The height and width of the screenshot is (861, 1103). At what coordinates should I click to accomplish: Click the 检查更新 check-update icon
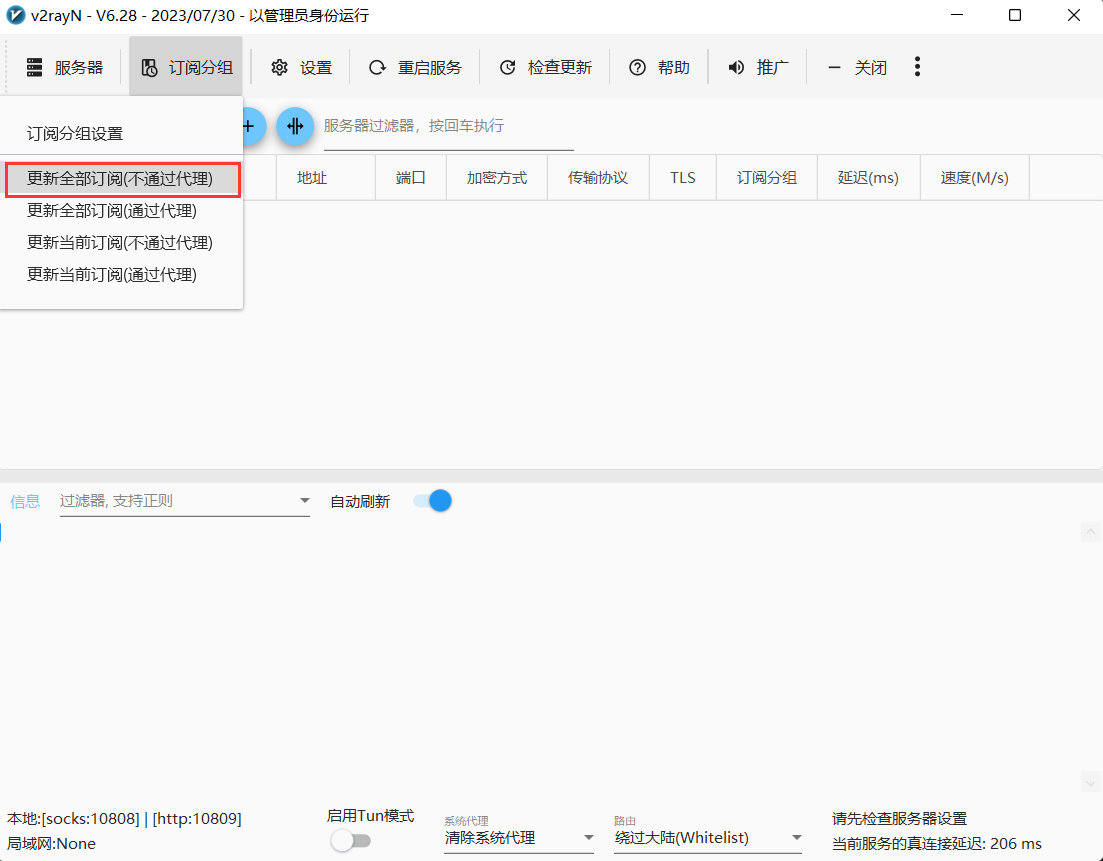click(507, 67)
